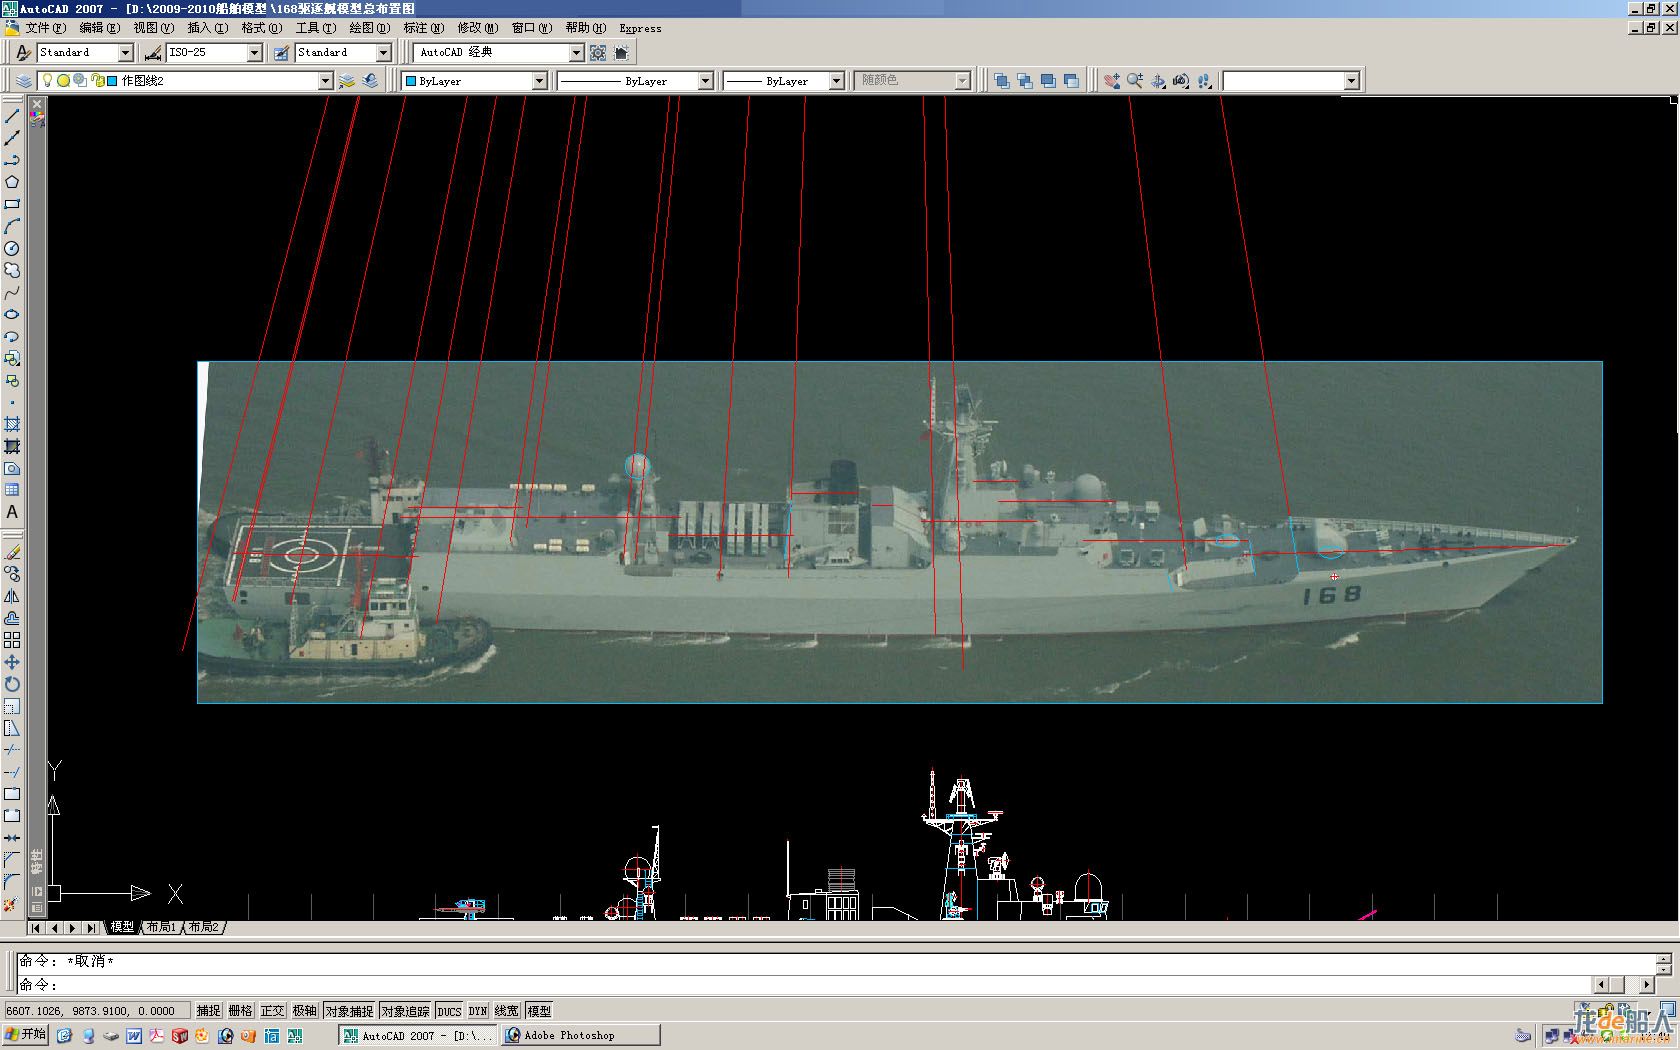Open the Standard table style dropdown
1680x1050 pixels.
[x=383, y=52]
